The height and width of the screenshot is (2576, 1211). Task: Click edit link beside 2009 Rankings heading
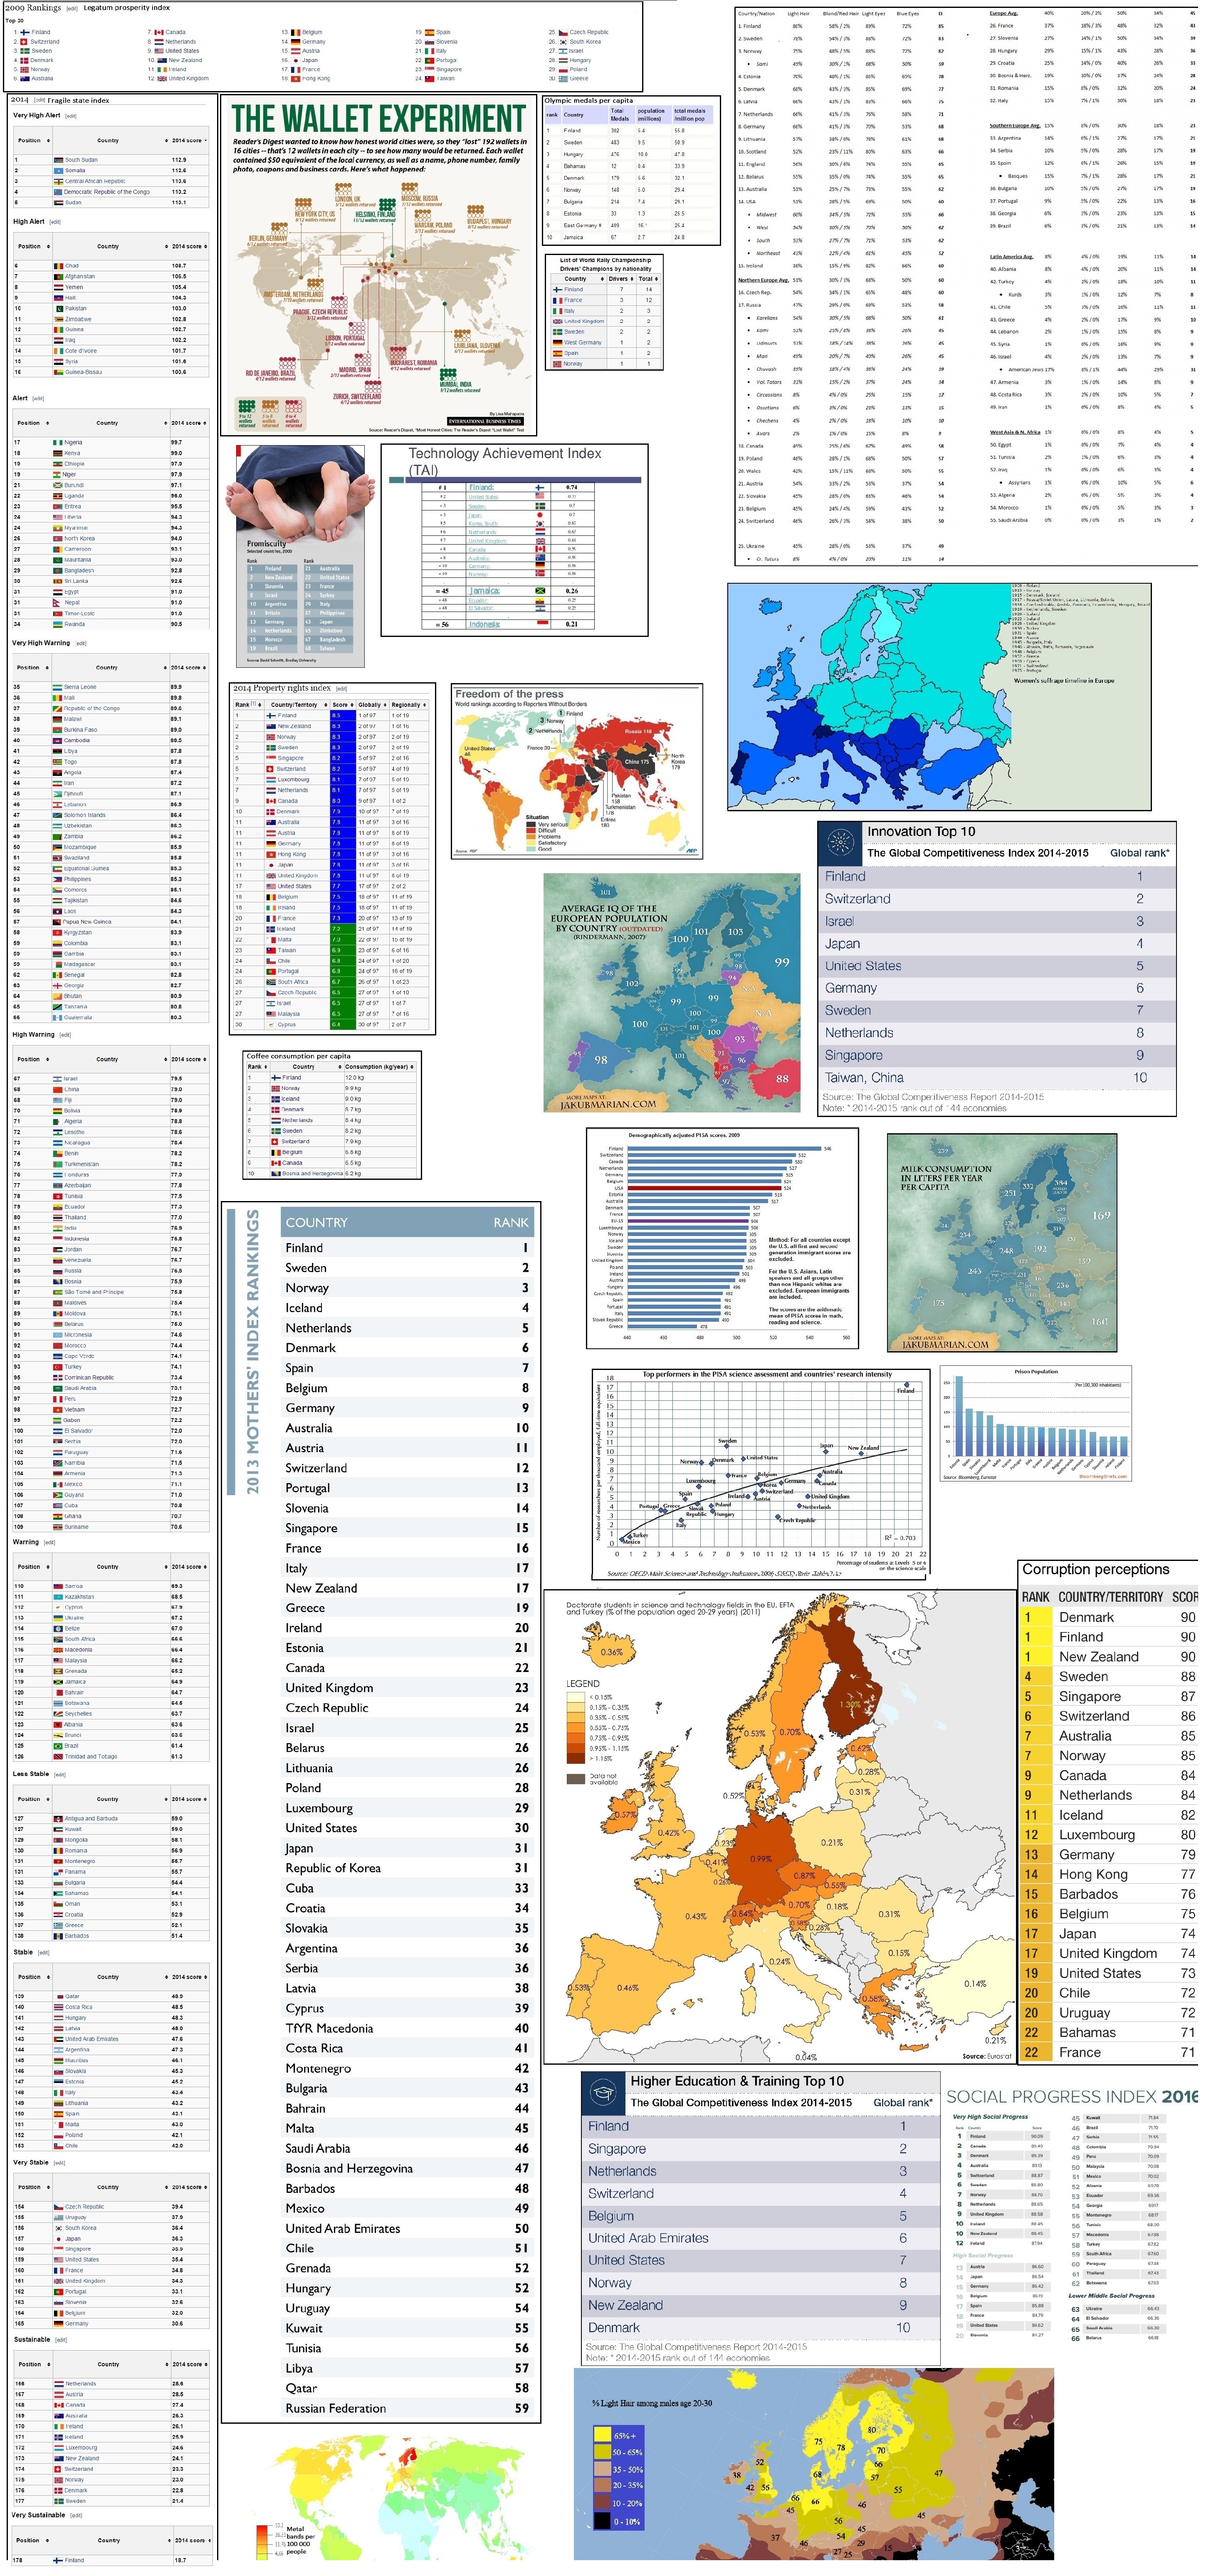72,8
